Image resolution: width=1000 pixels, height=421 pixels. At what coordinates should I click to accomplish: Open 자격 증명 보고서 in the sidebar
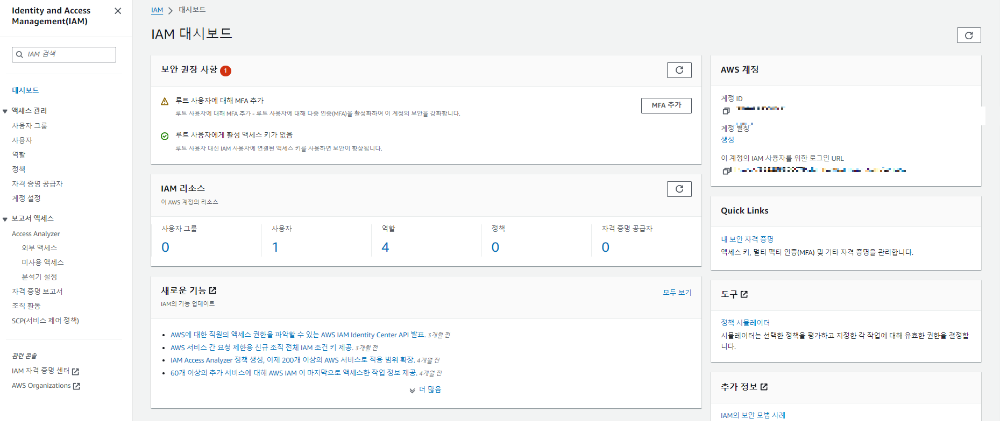point(37,292)
